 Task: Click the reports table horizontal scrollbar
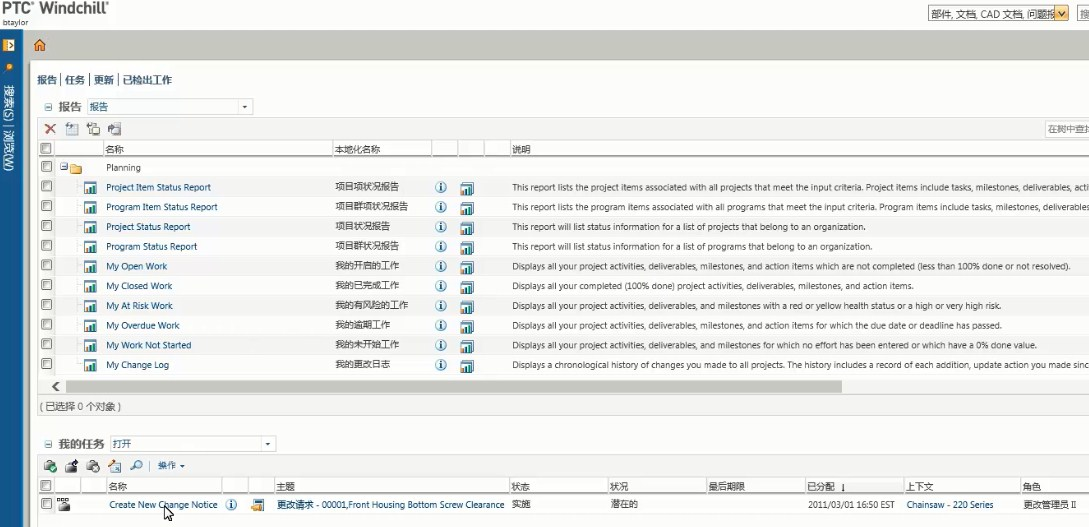pos(453,386)
